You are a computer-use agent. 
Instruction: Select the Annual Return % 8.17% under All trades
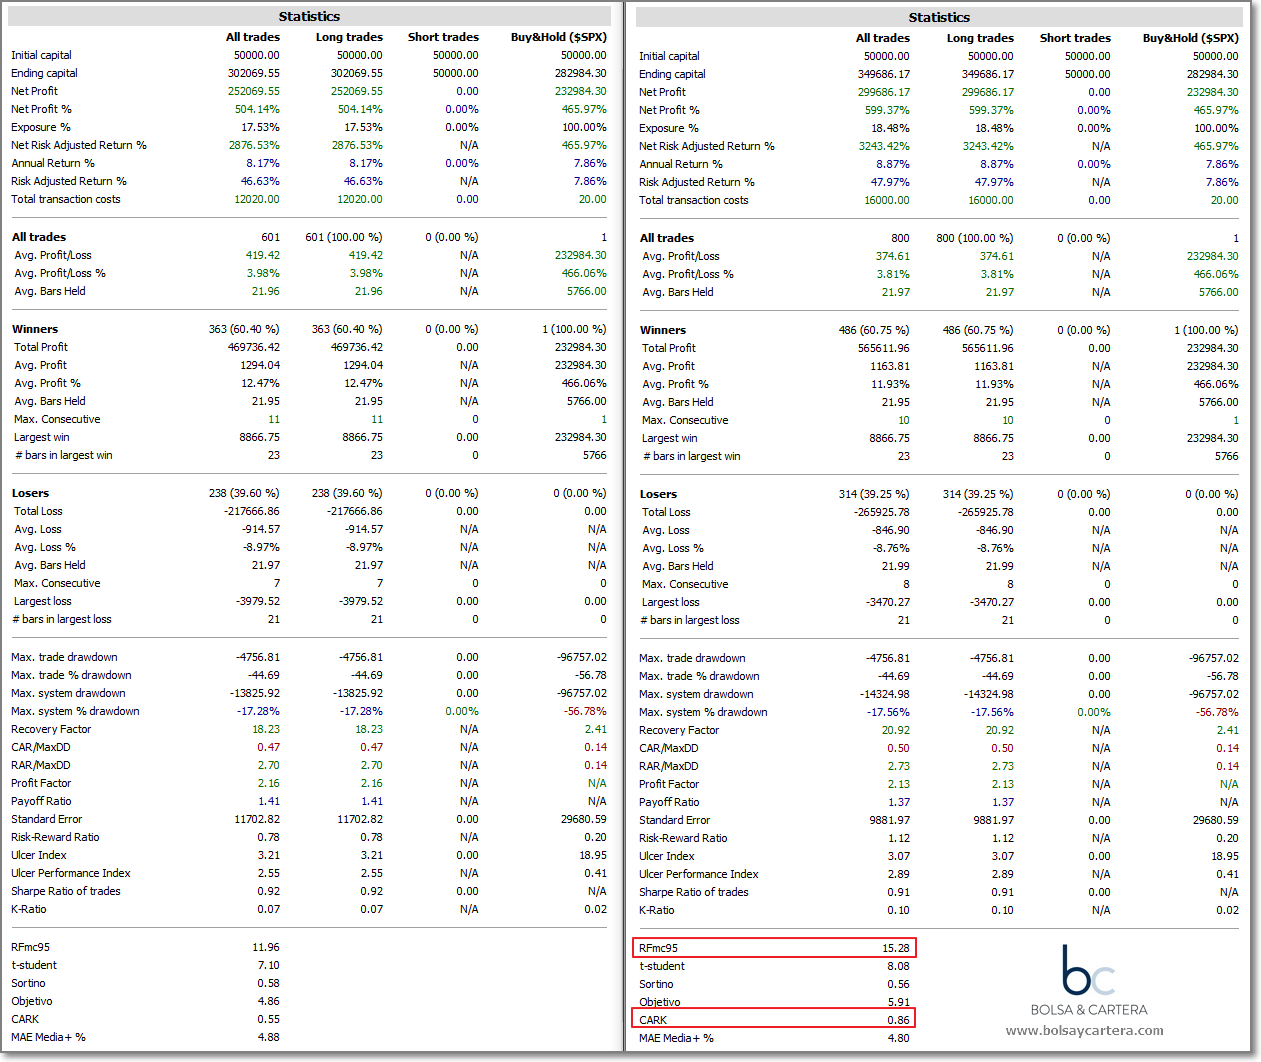[x=263, y=163]
